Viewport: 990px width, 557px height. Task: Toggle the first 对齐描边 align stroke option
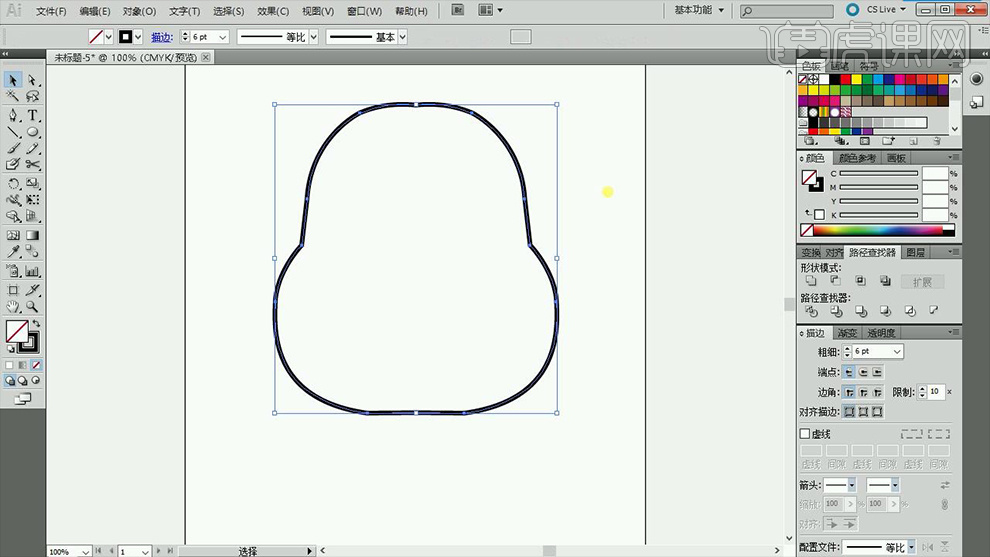click(x=849, y=411)
